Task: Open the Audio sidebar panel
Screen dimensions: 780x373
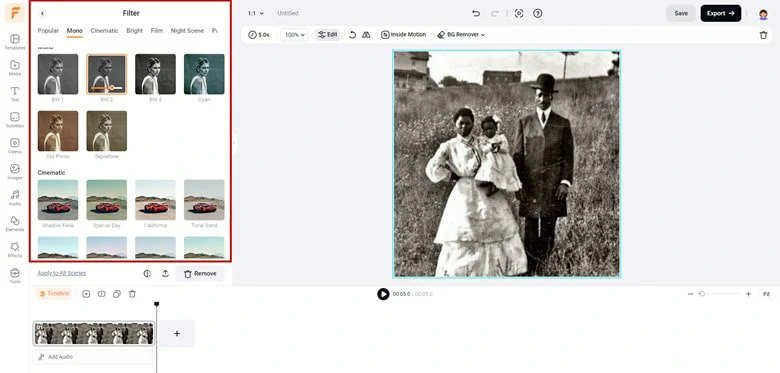Action: pos(15,197)
